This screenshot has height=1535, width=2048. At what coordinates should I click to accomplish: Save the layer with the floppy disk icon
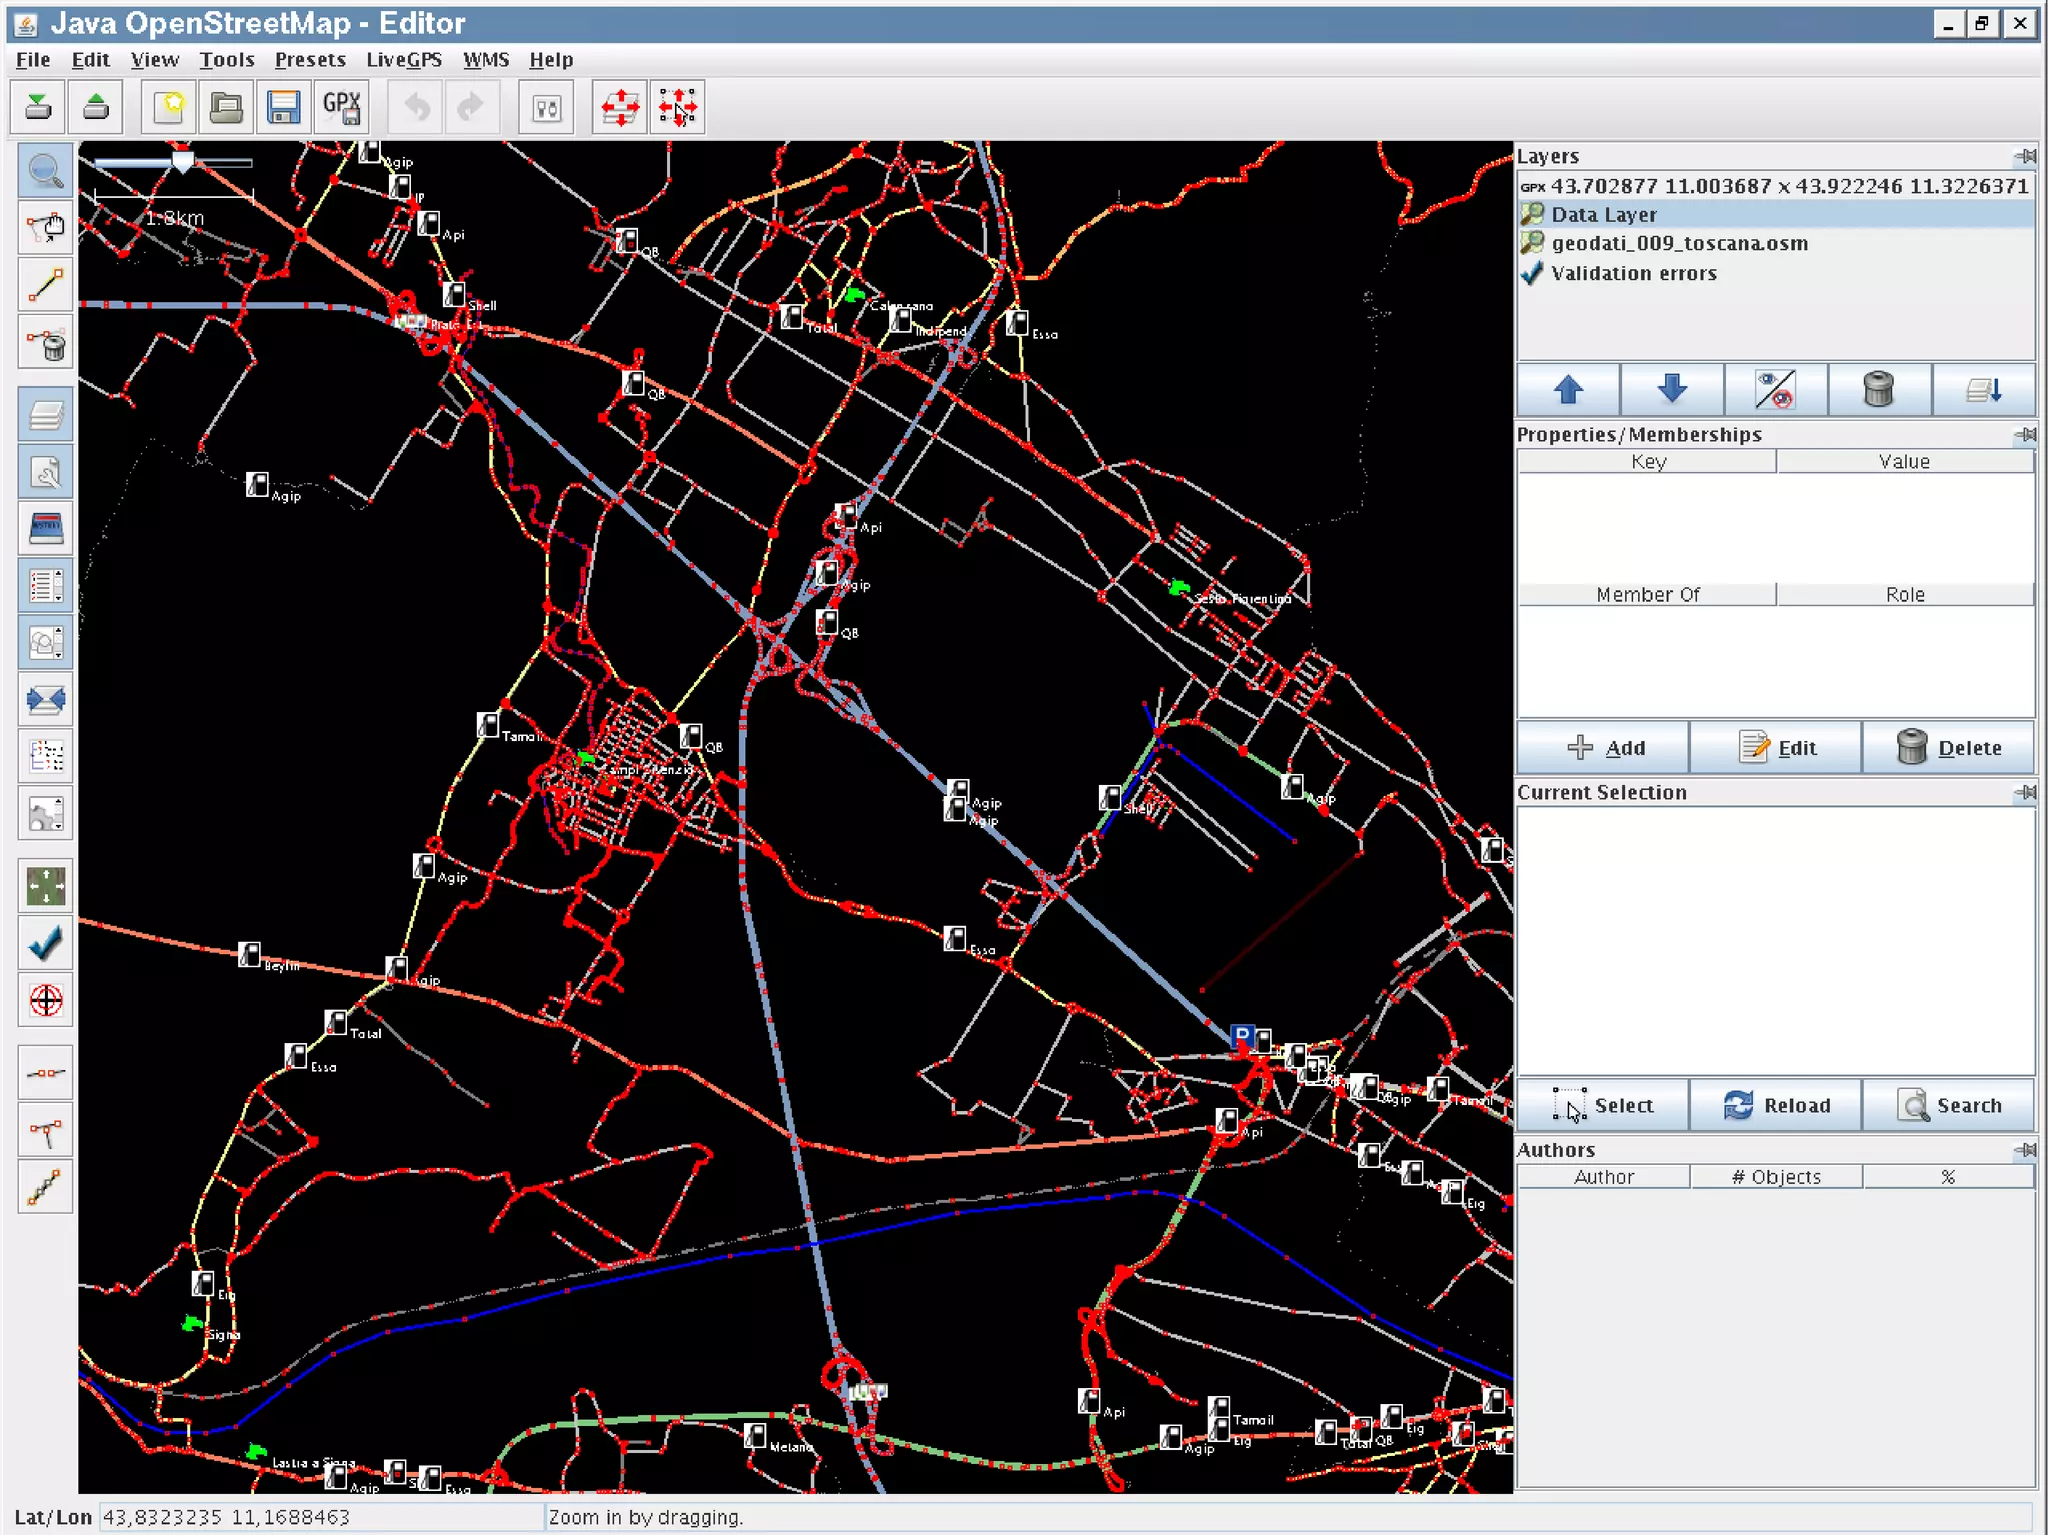[x=284, y=107]
